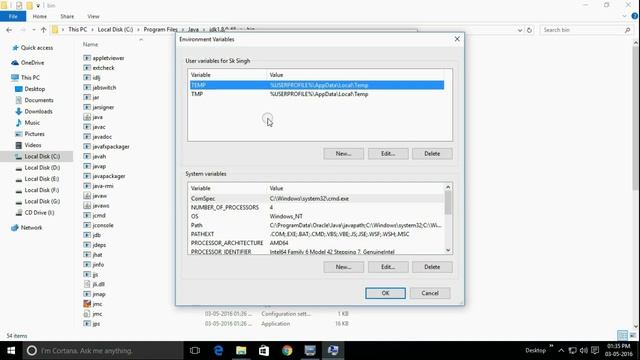
Task: Open Network in navigation pane
Action: coord(31,228)
